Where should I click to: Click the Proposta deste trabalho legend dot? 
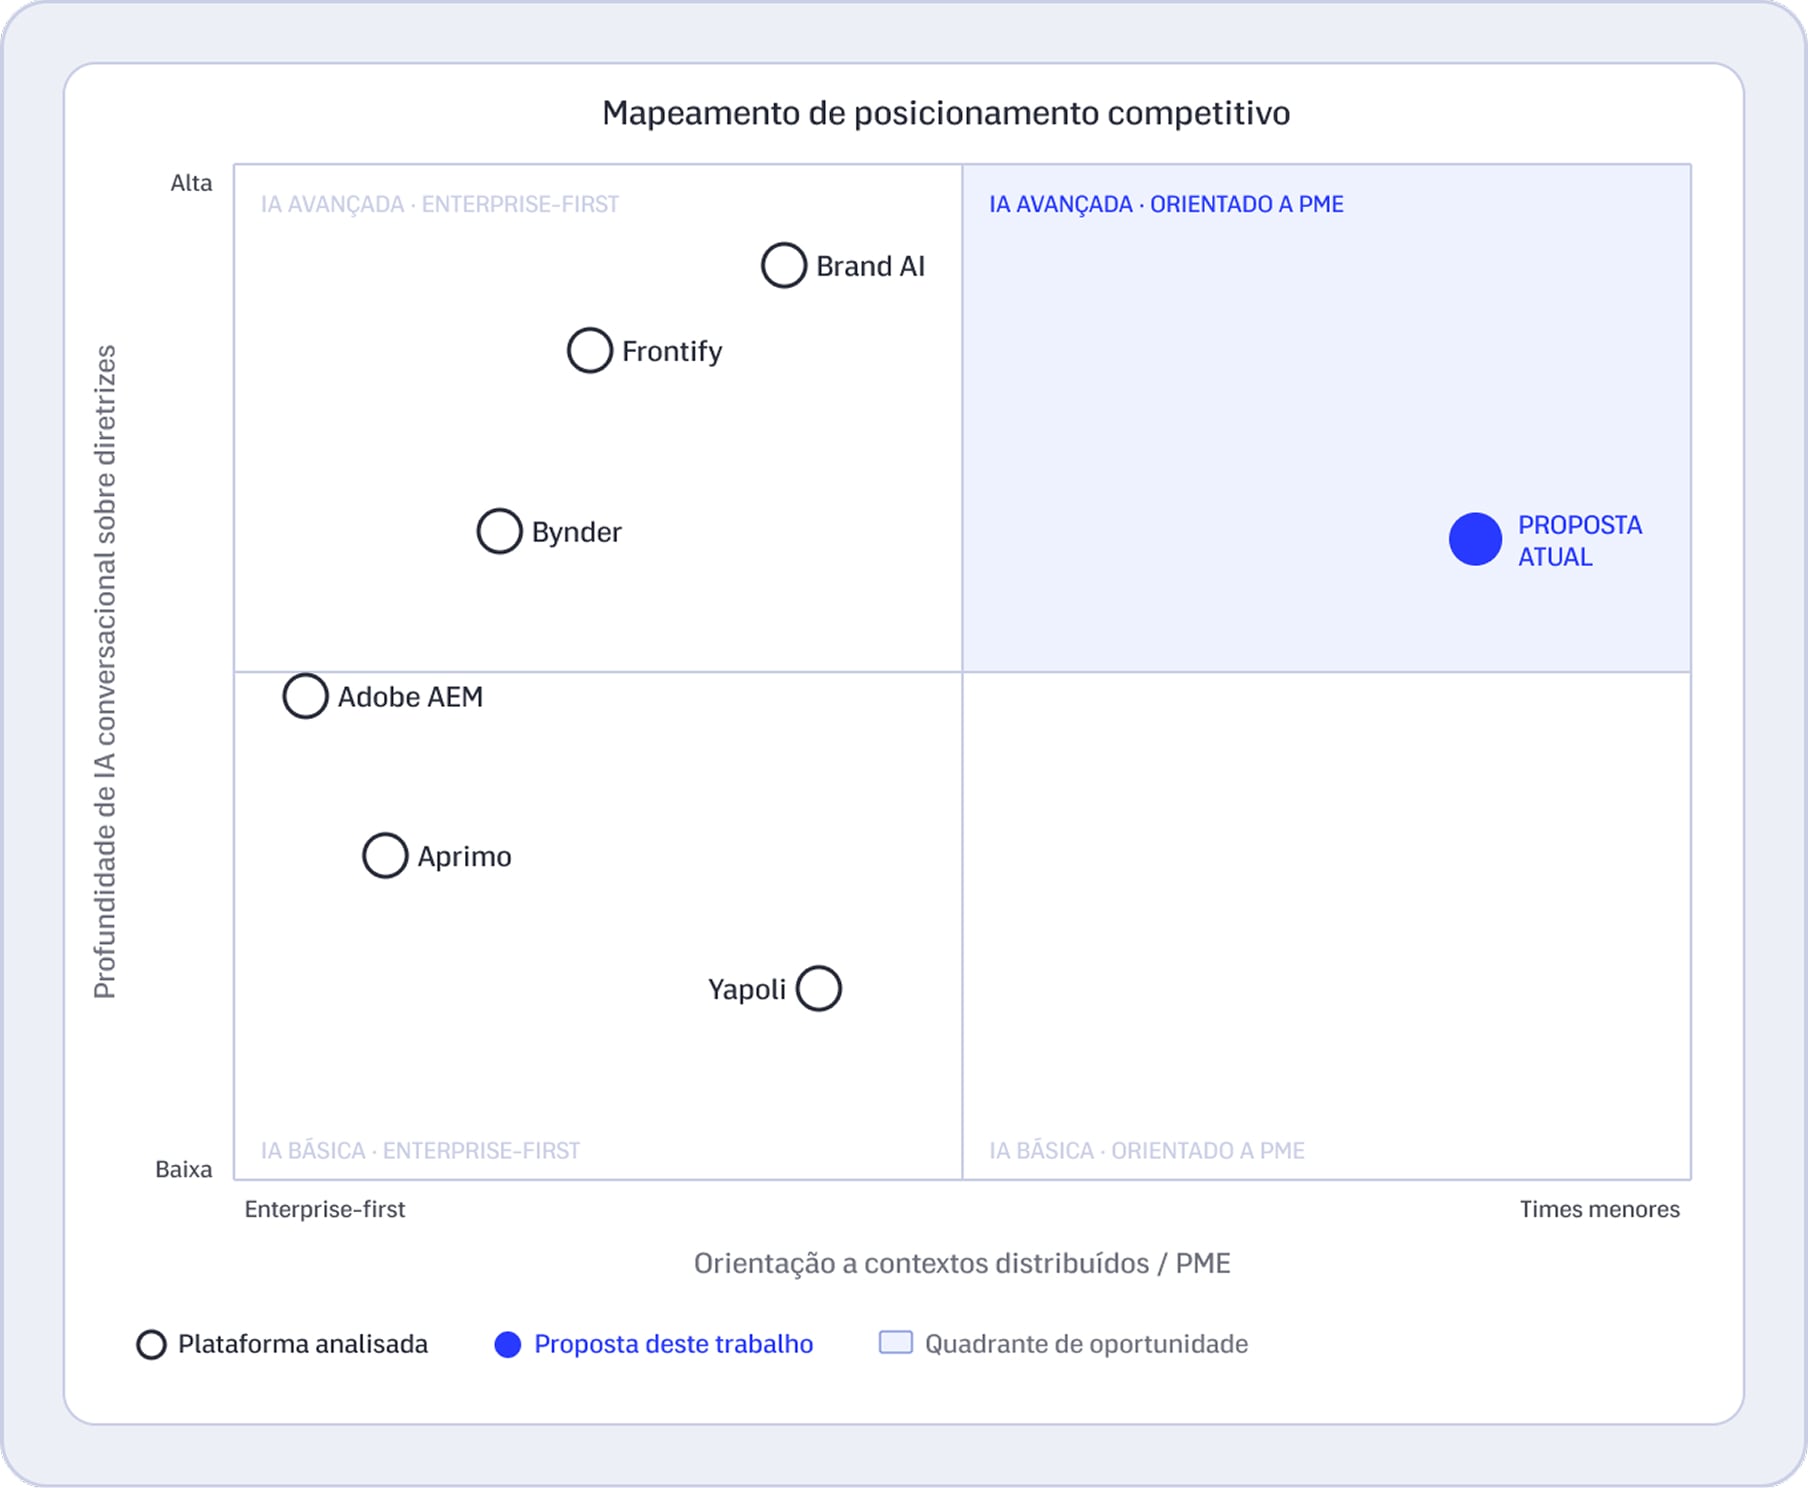[x=508, y=1344]
